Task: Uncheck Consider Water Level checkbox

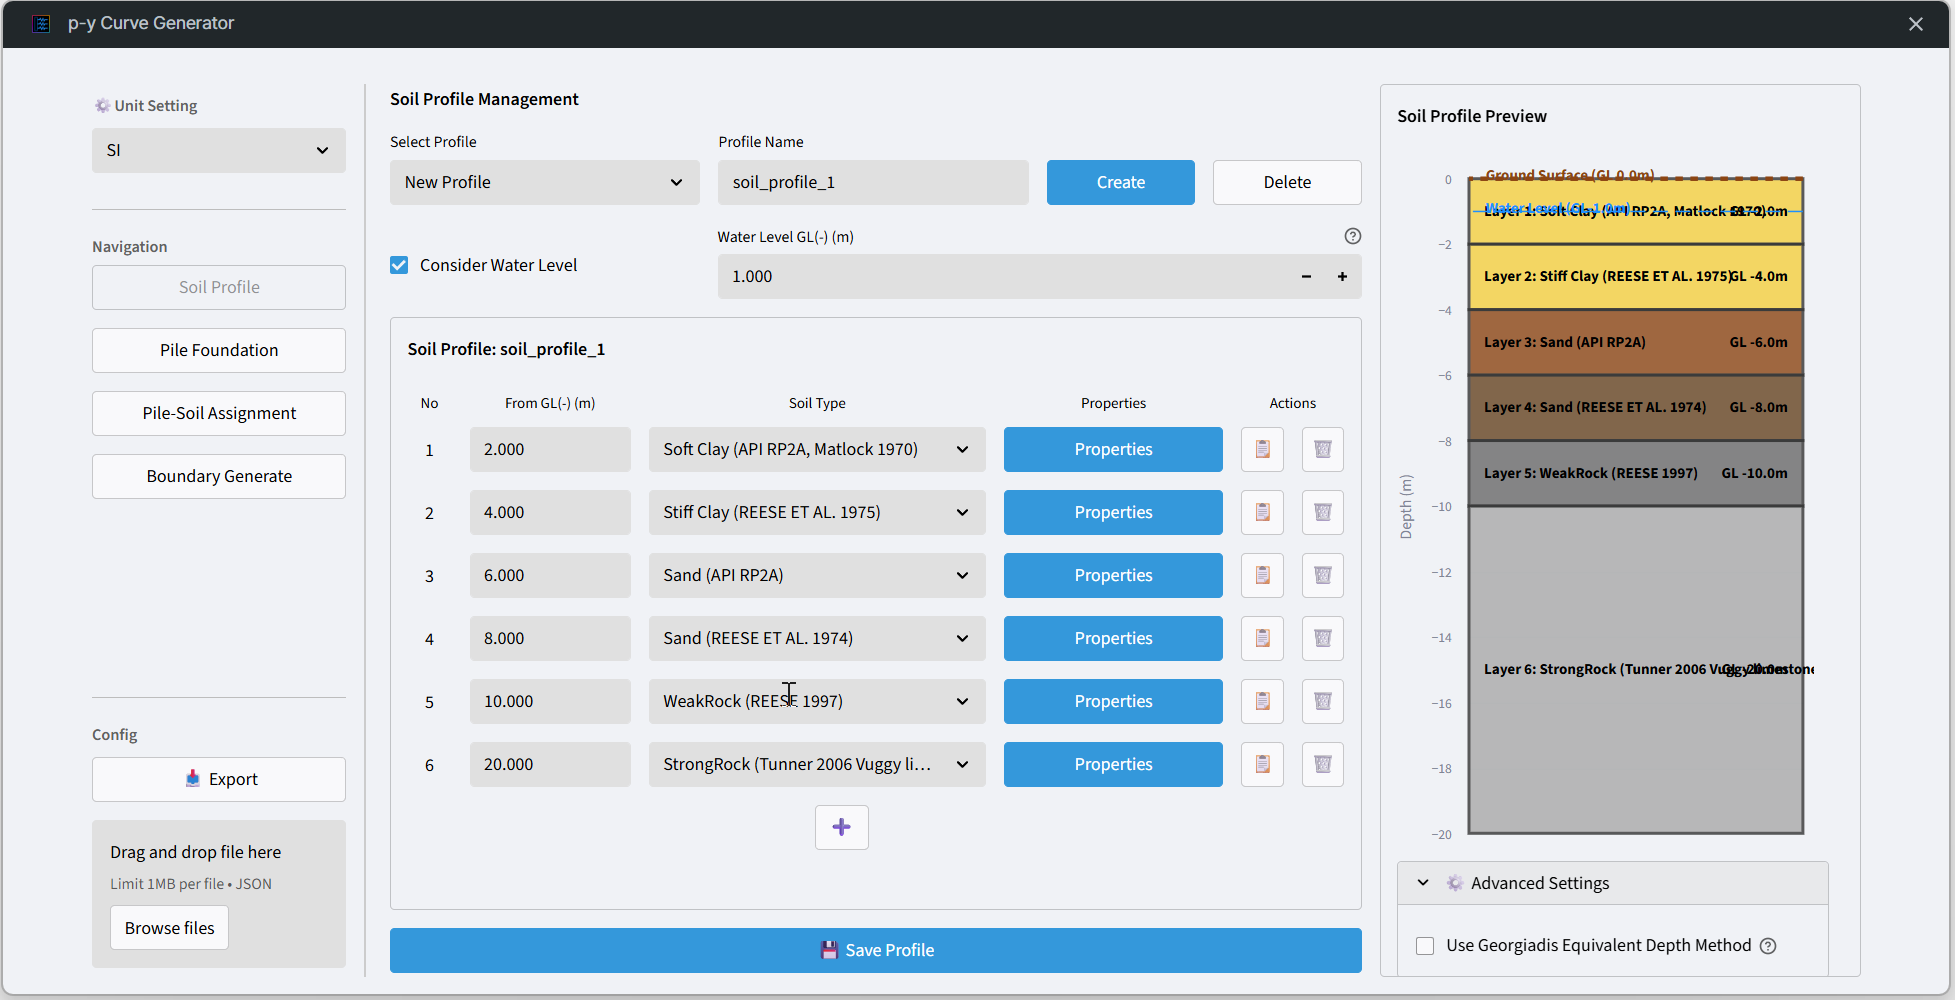Action: [399, 265]
